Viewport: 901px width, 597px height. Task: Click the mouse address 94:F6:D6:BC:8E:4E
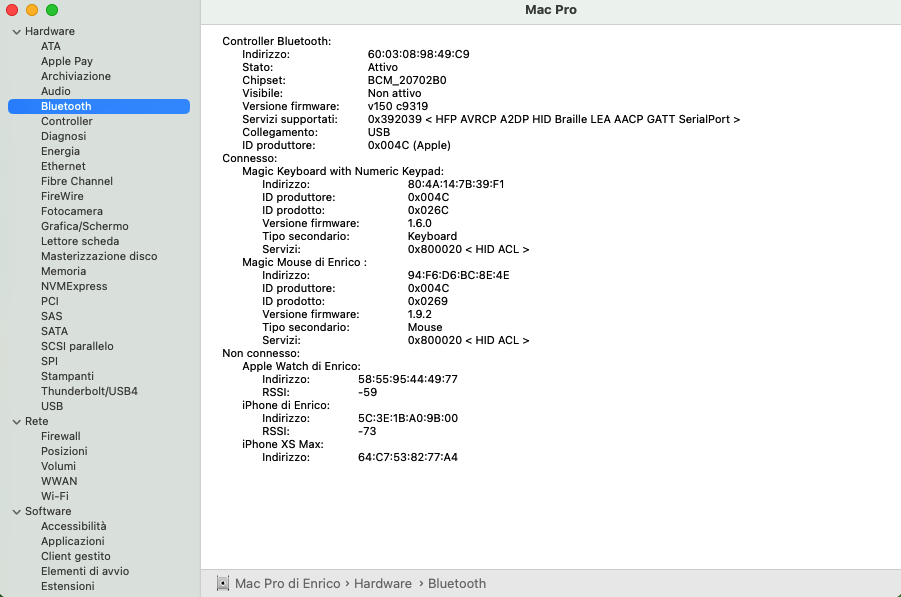click(x=458, y=275)
